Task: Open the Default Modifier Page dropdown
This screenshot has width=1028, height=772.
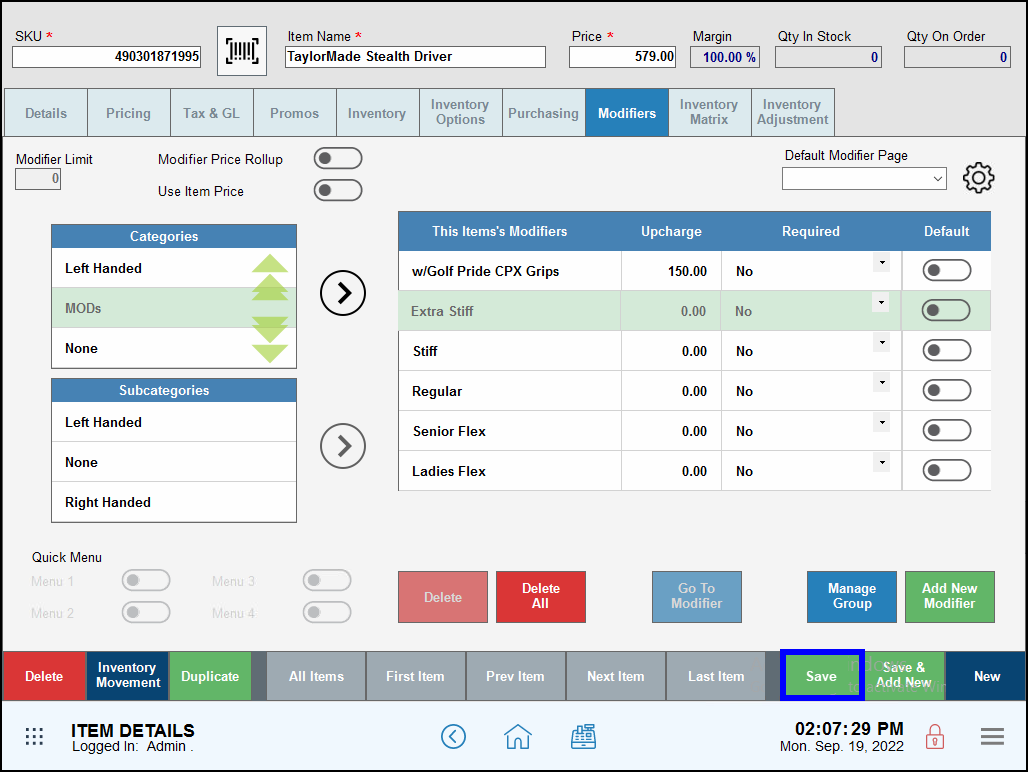Action: [x=864, y=178]
